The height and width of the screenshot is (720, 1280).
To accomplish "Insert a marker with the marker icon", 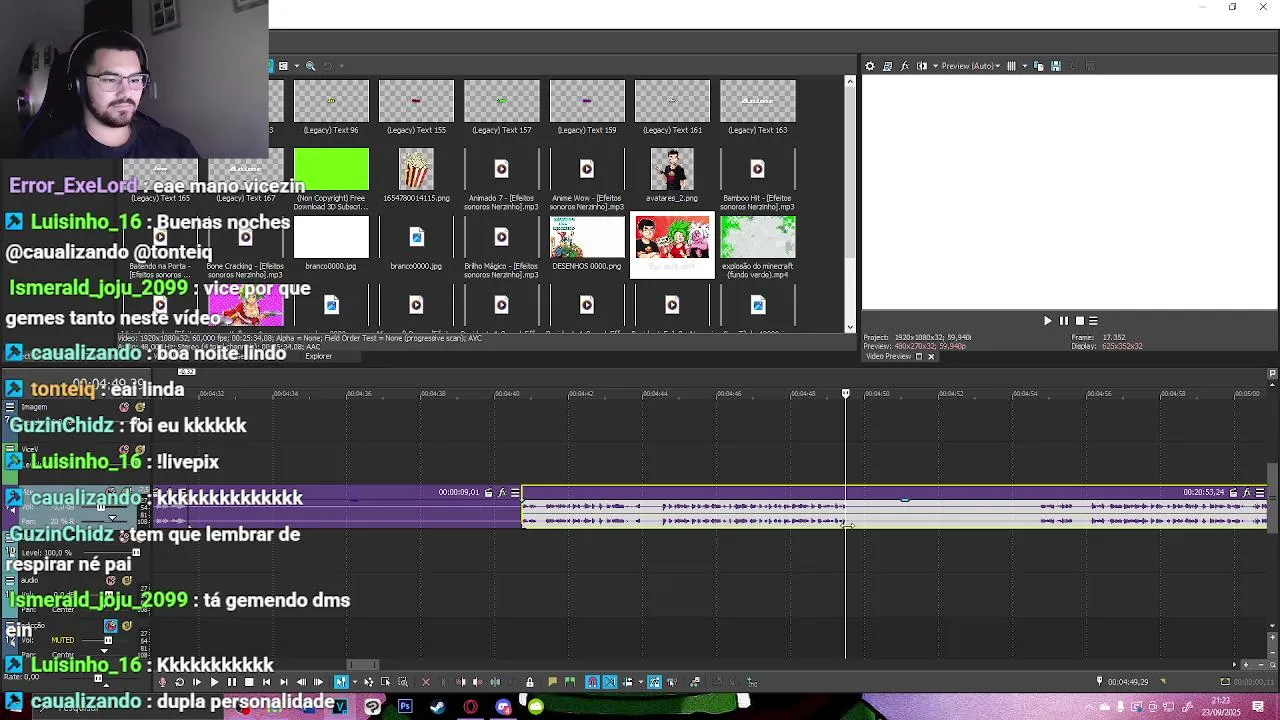I will pyautogui.click(x=552, y=682).
